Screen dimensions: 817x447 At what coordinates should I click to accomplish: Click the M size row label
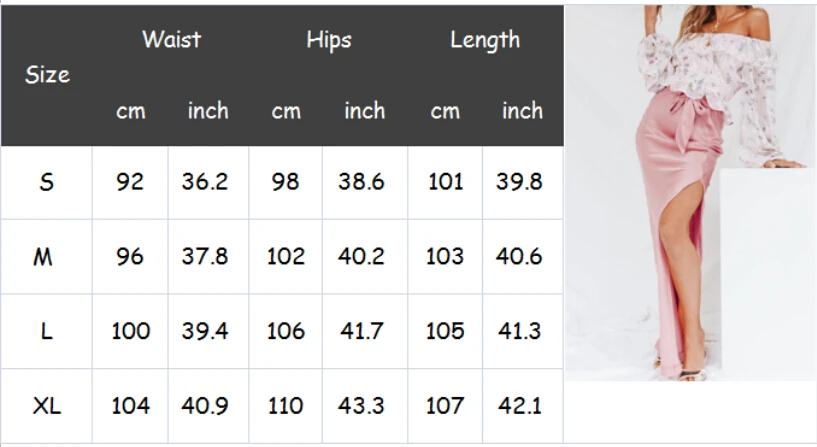click(x=43, y=257)
